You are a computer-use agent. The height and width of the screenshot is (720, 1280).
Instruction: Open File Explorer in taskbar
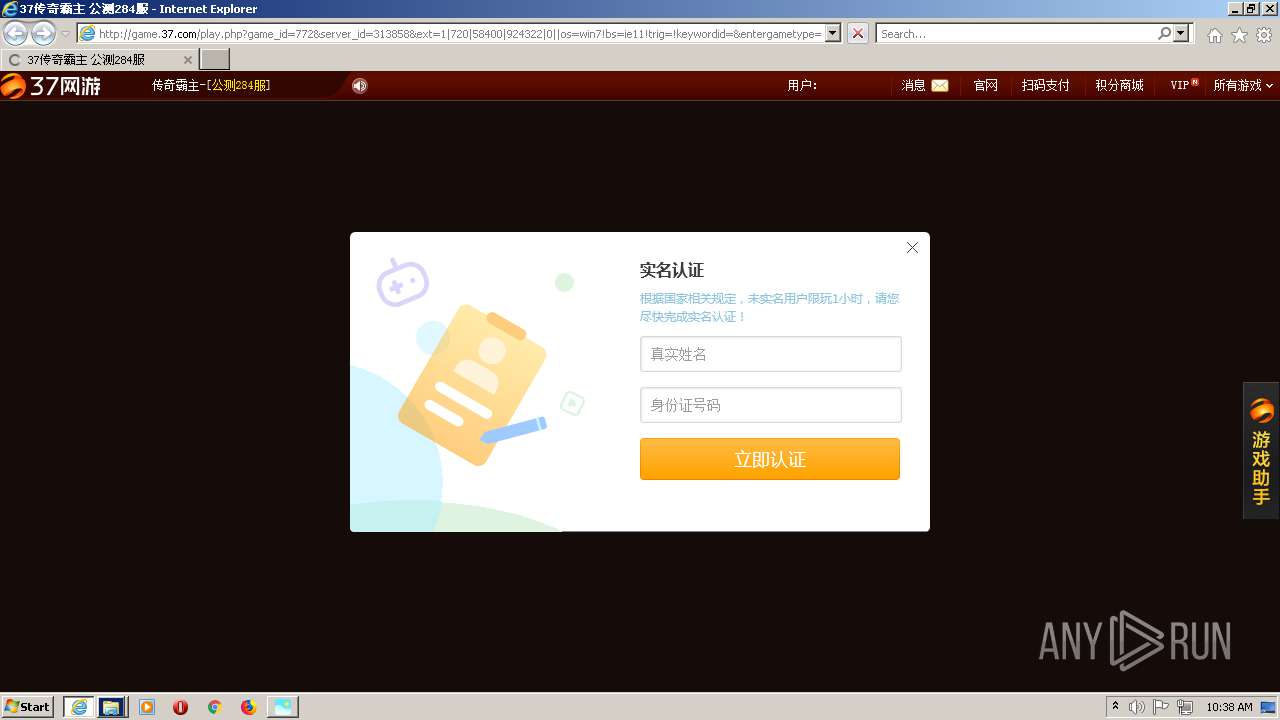point(112,707)
